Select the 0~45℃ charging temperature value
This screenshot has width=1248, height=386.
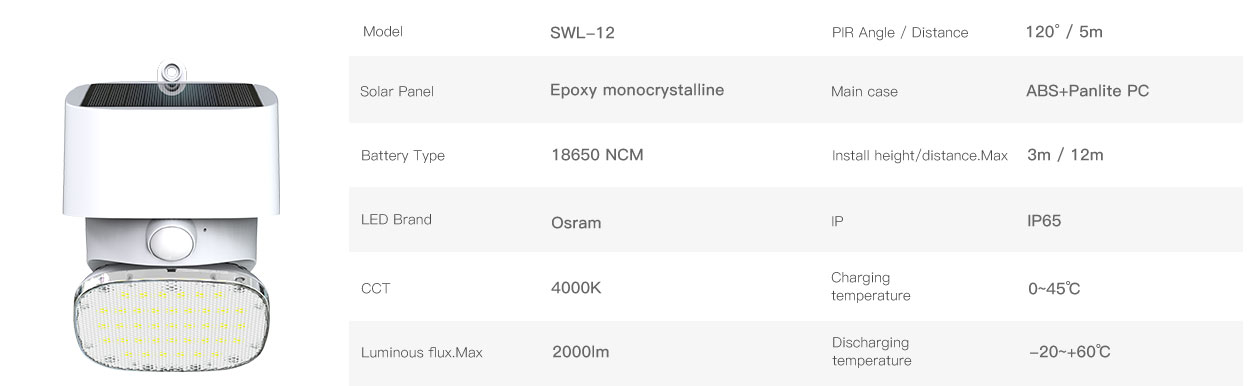(x=1054, y=289)
